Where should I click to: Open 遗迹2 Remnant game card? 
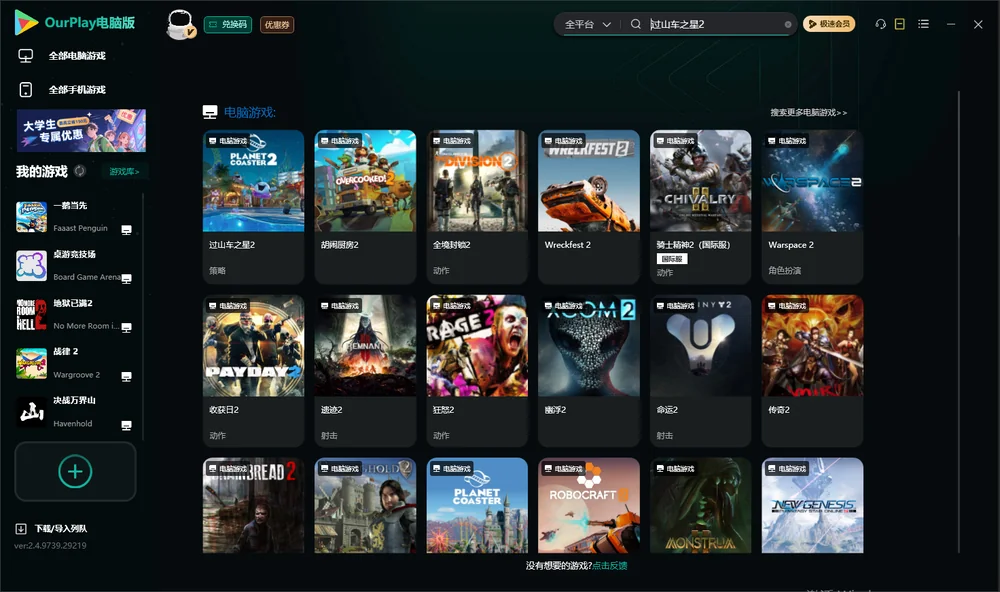(x=365, y=371)
